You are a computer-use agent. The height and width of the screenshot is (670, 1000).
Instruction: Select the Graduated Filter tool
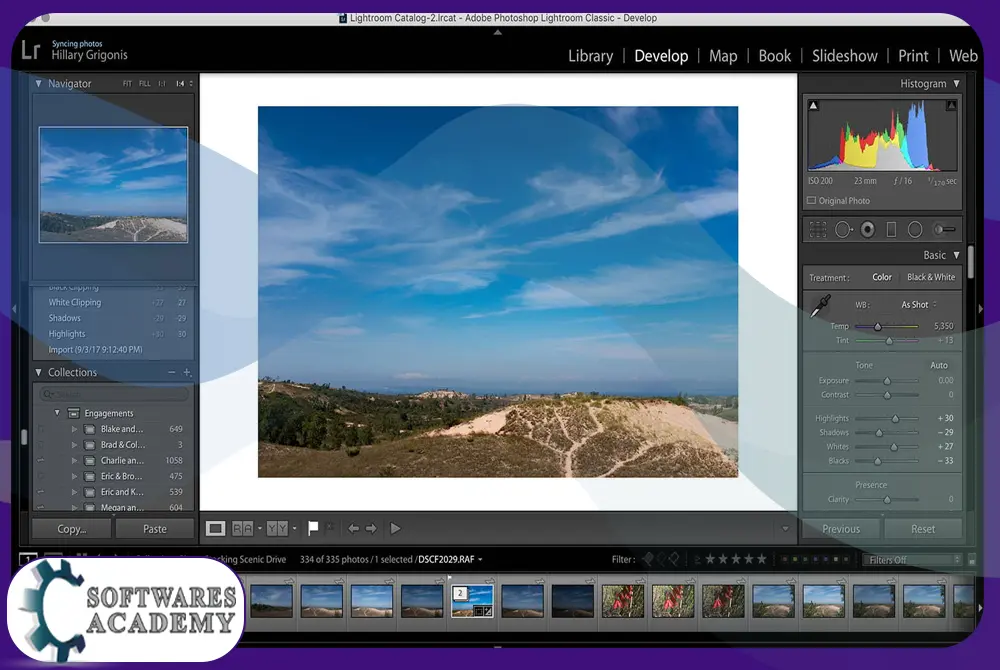click(891, 229)
